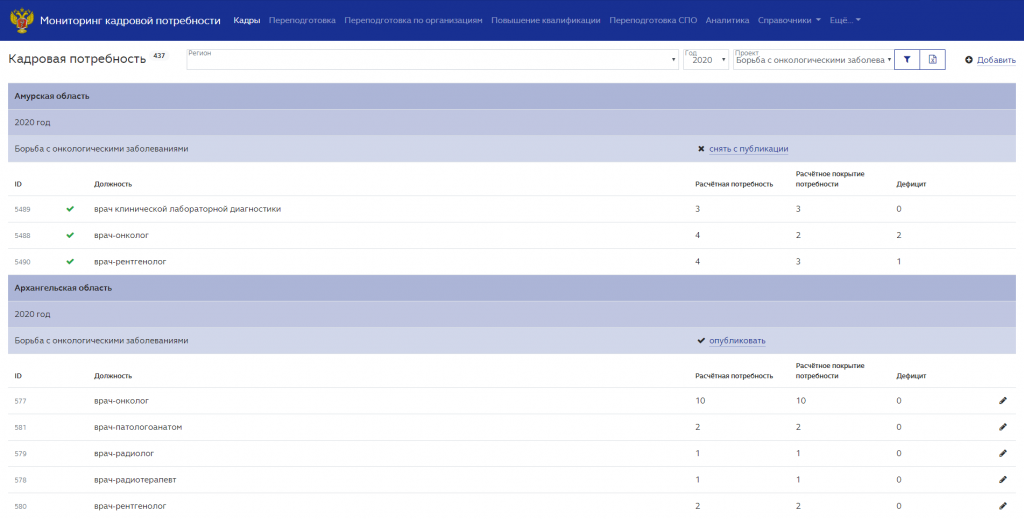1024x519 pixels.
Task: Go to Аналитика section
Action: (x=727, y=20)
